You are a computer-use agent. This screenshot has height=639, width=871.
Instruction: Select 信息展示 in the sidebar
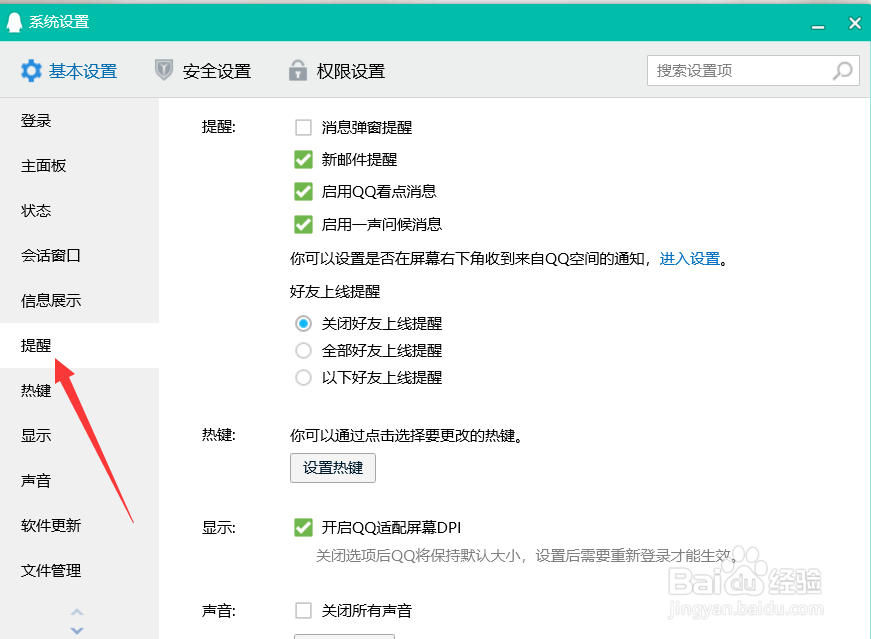[79, 301]
